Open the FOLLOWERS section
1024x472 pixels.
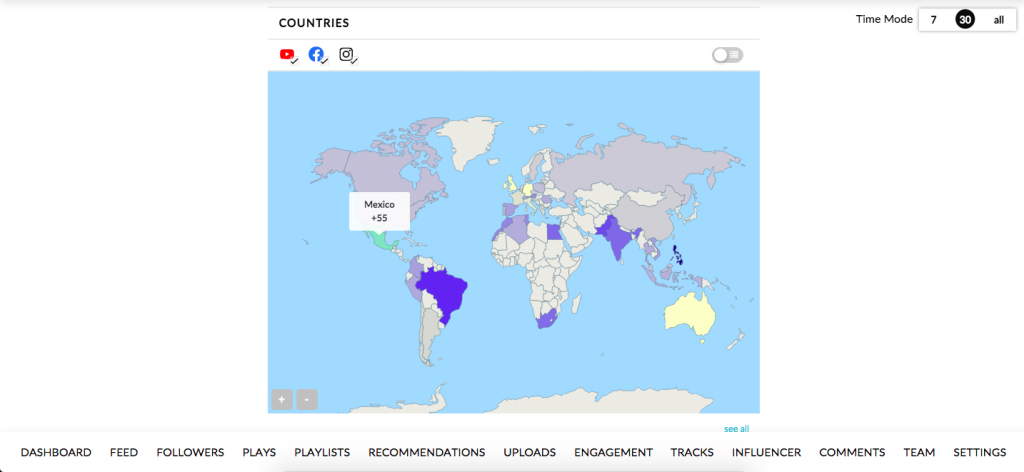point(190,452)
